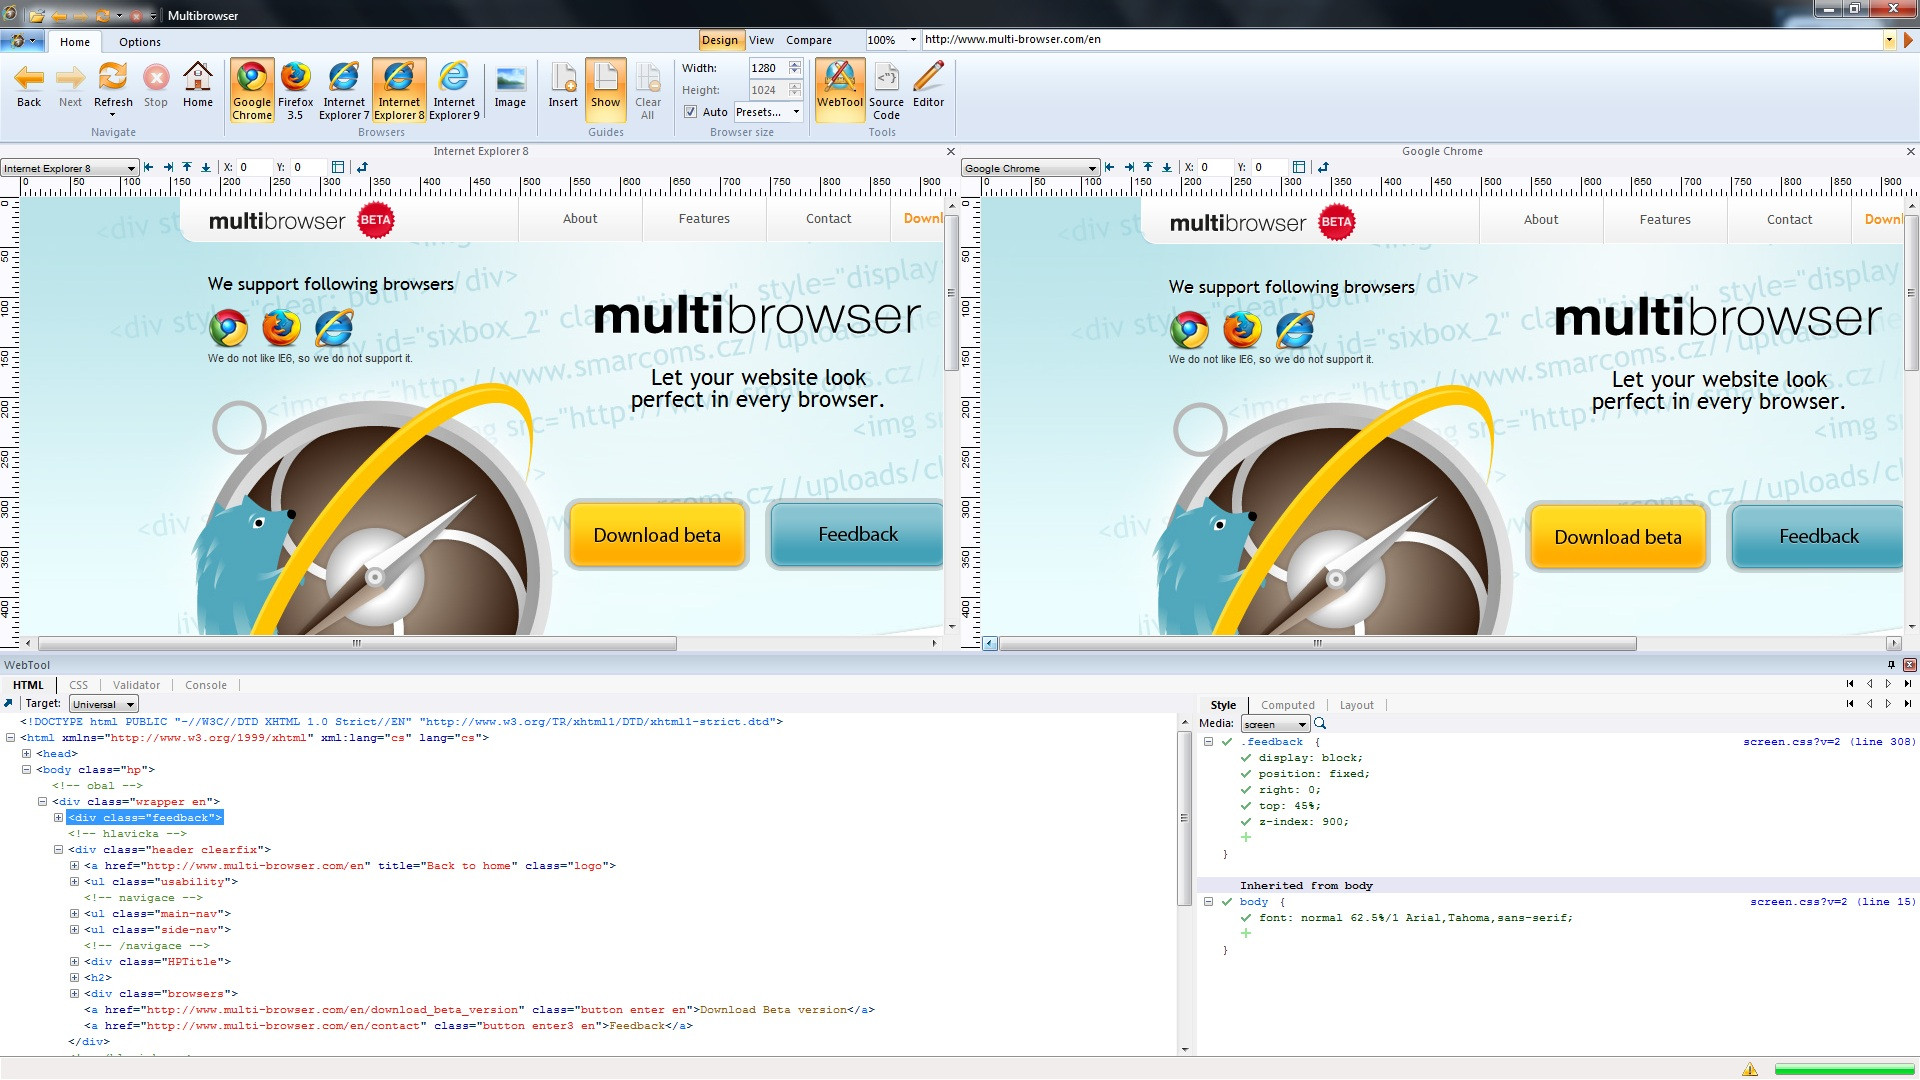Collapse the .feedback style rule
The image size is (1920, 1080).
[x=1208, y=741]
